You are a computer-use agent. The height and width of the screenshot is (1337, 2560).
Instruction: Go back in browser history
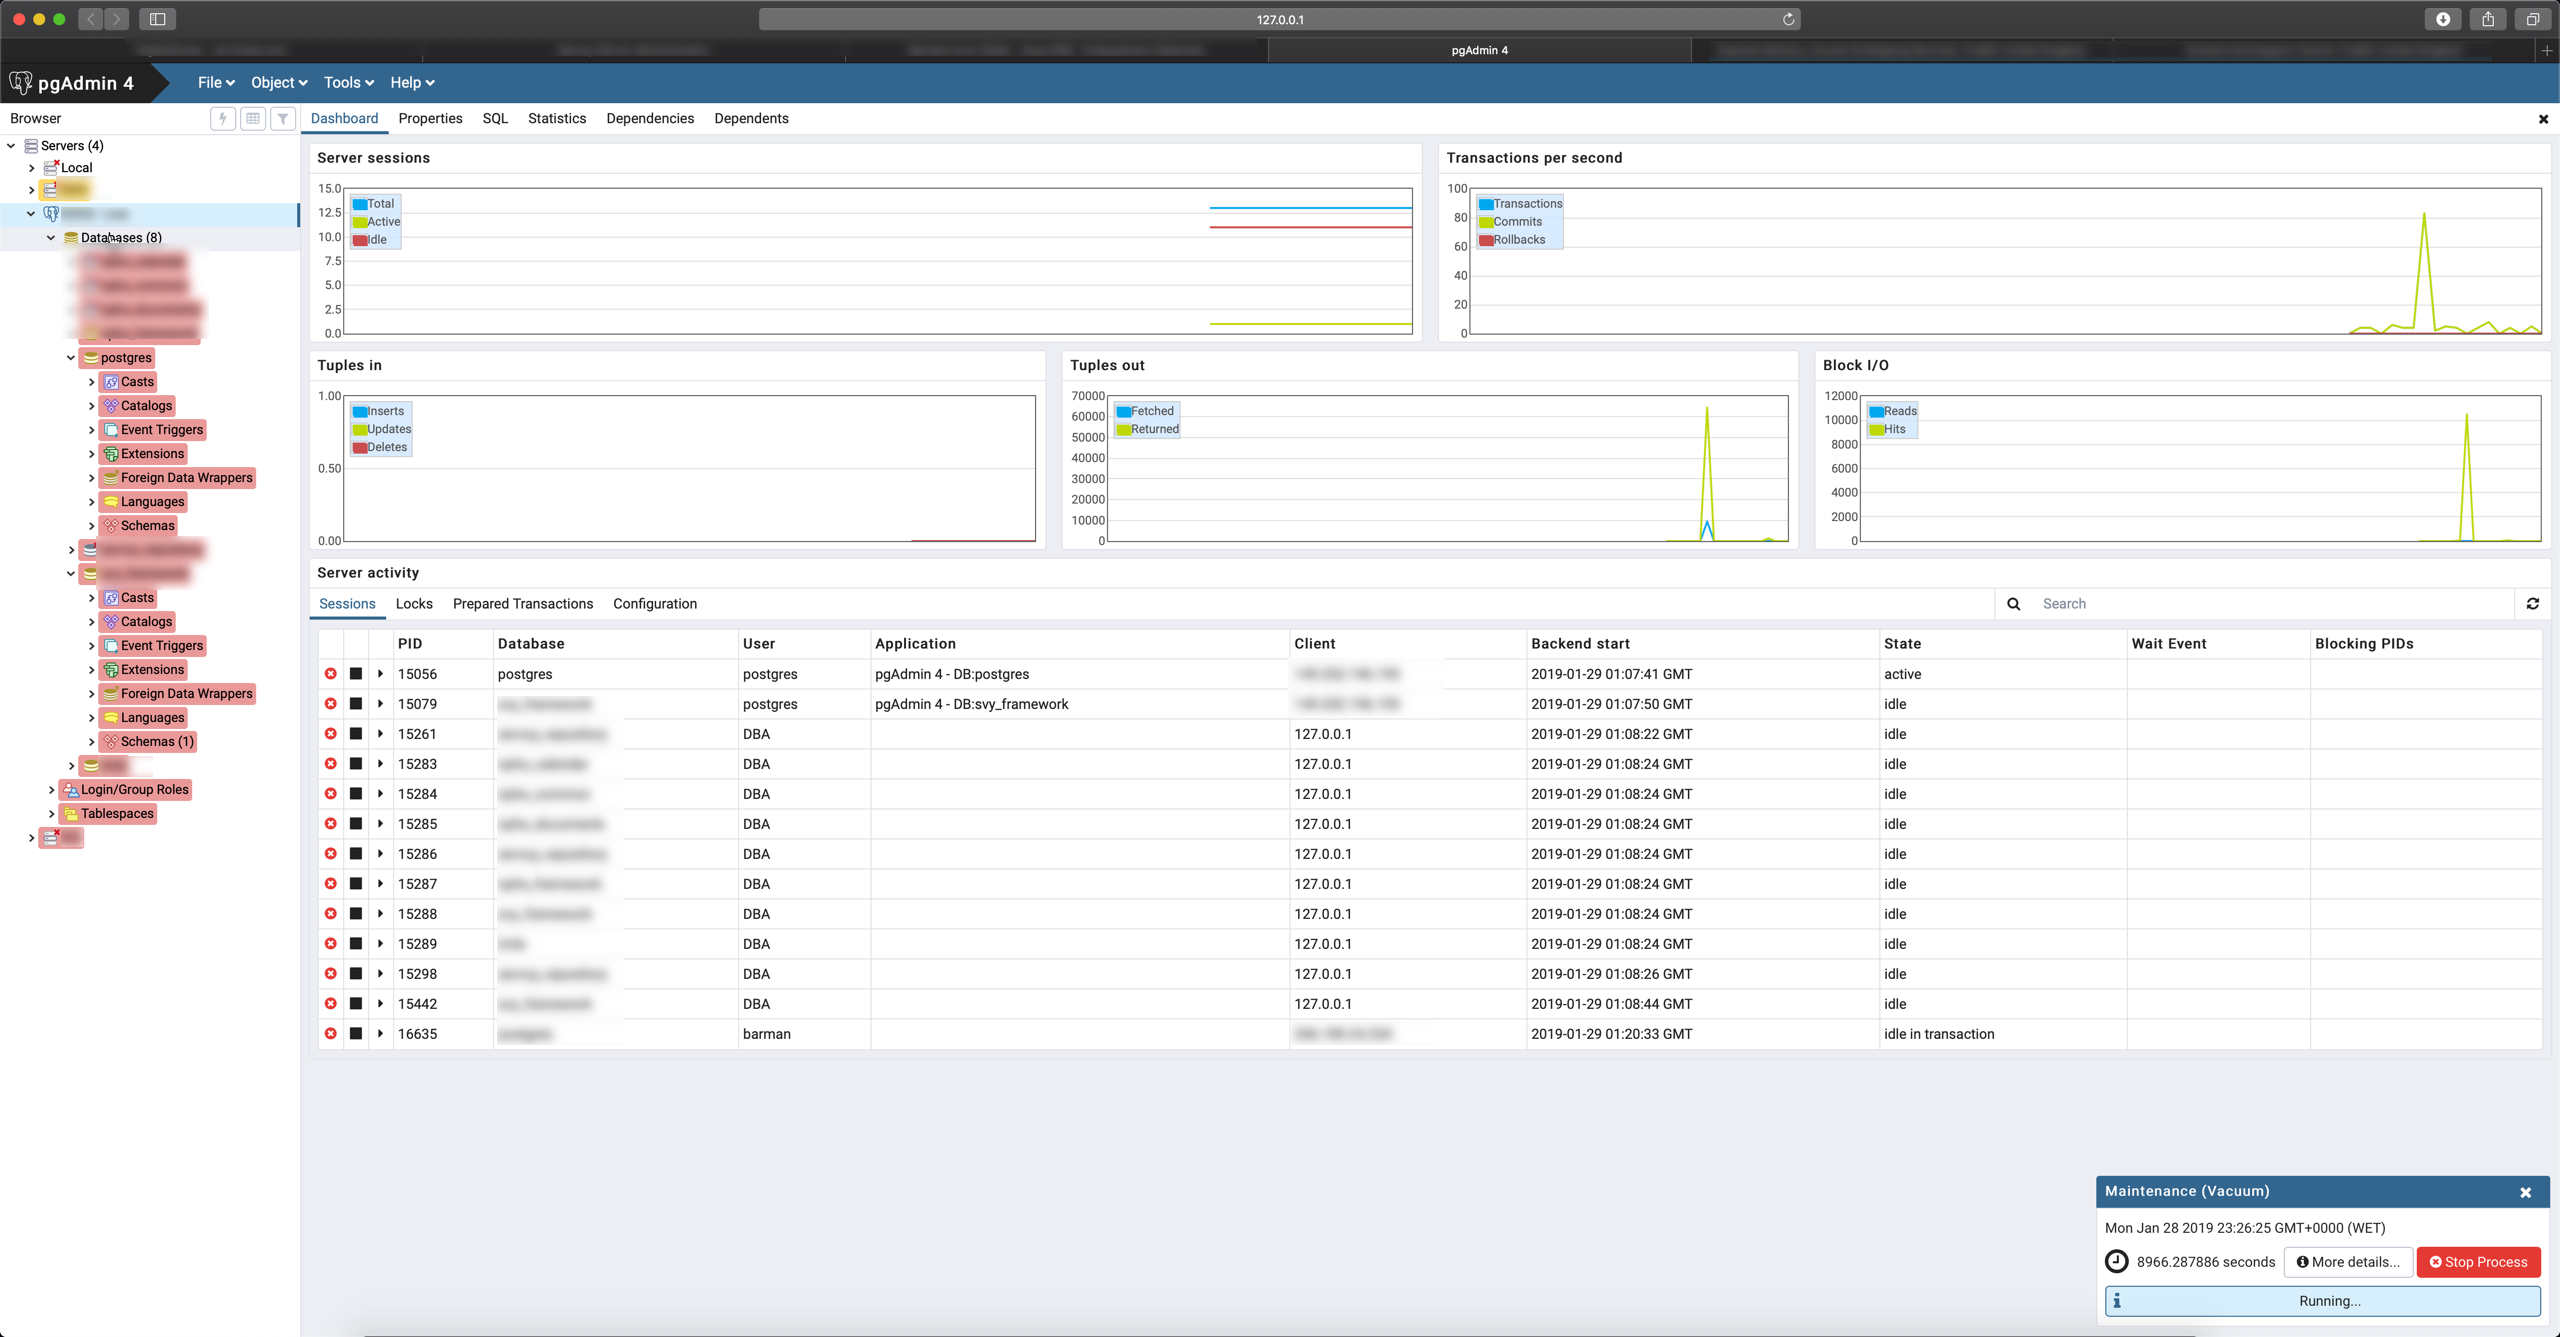(x=91, y=19)
